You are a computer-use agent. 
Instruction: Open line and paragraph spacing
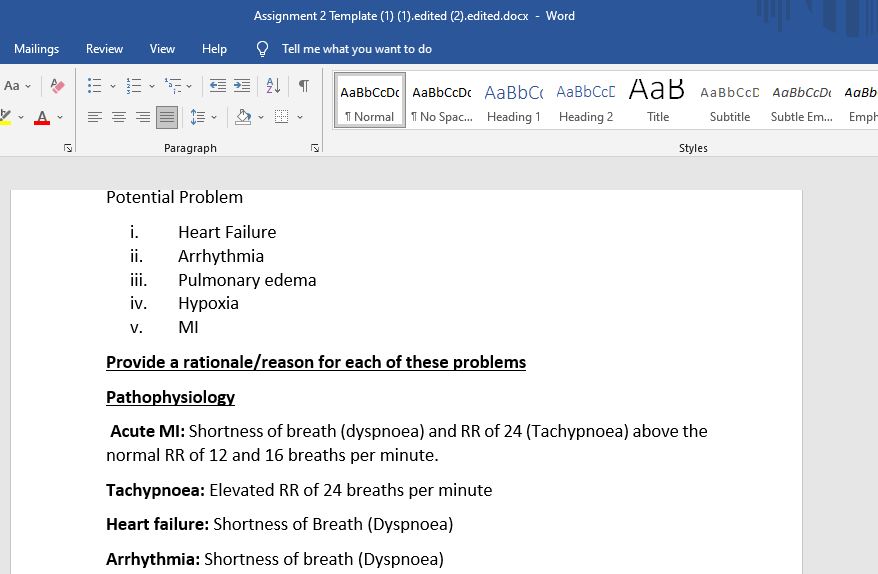[x=197, y=117]
